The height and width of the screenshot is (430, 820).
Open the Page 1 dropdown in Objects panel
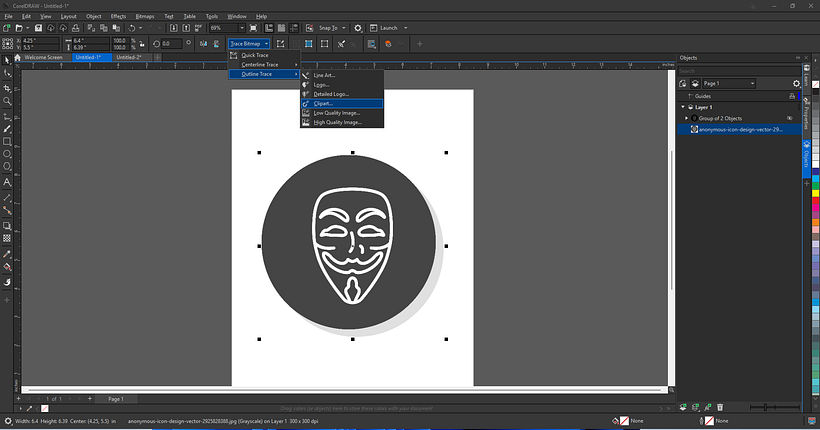tap(730, 83)
